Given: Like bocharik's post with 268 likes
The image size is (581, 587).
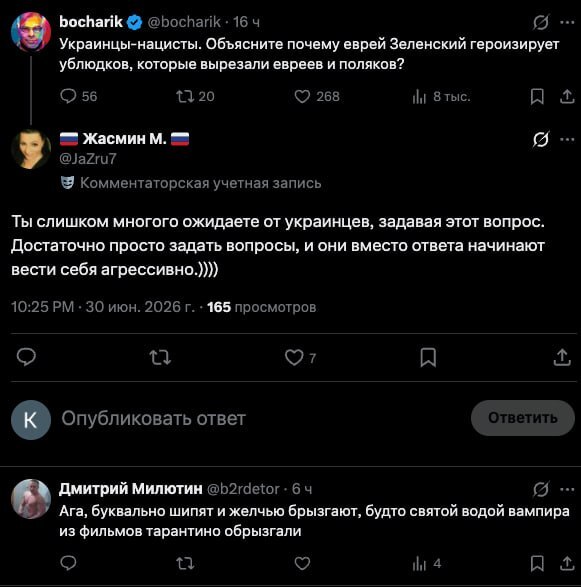Looking at the screenshot, I should coord(317,96).
